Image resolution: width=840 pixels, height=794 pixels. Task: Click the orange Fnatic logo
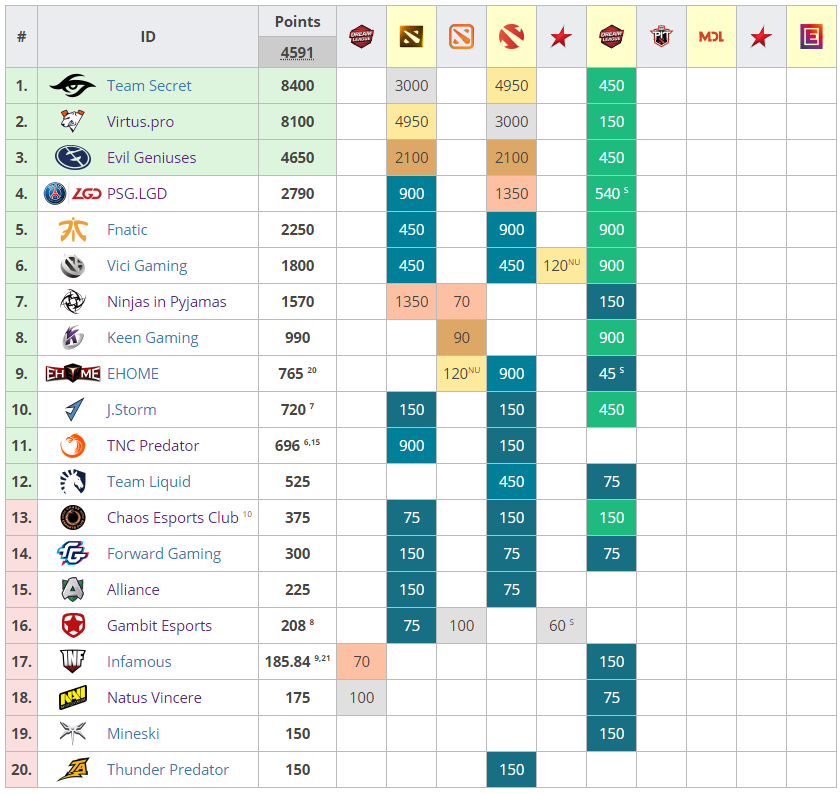pos(73,229)
